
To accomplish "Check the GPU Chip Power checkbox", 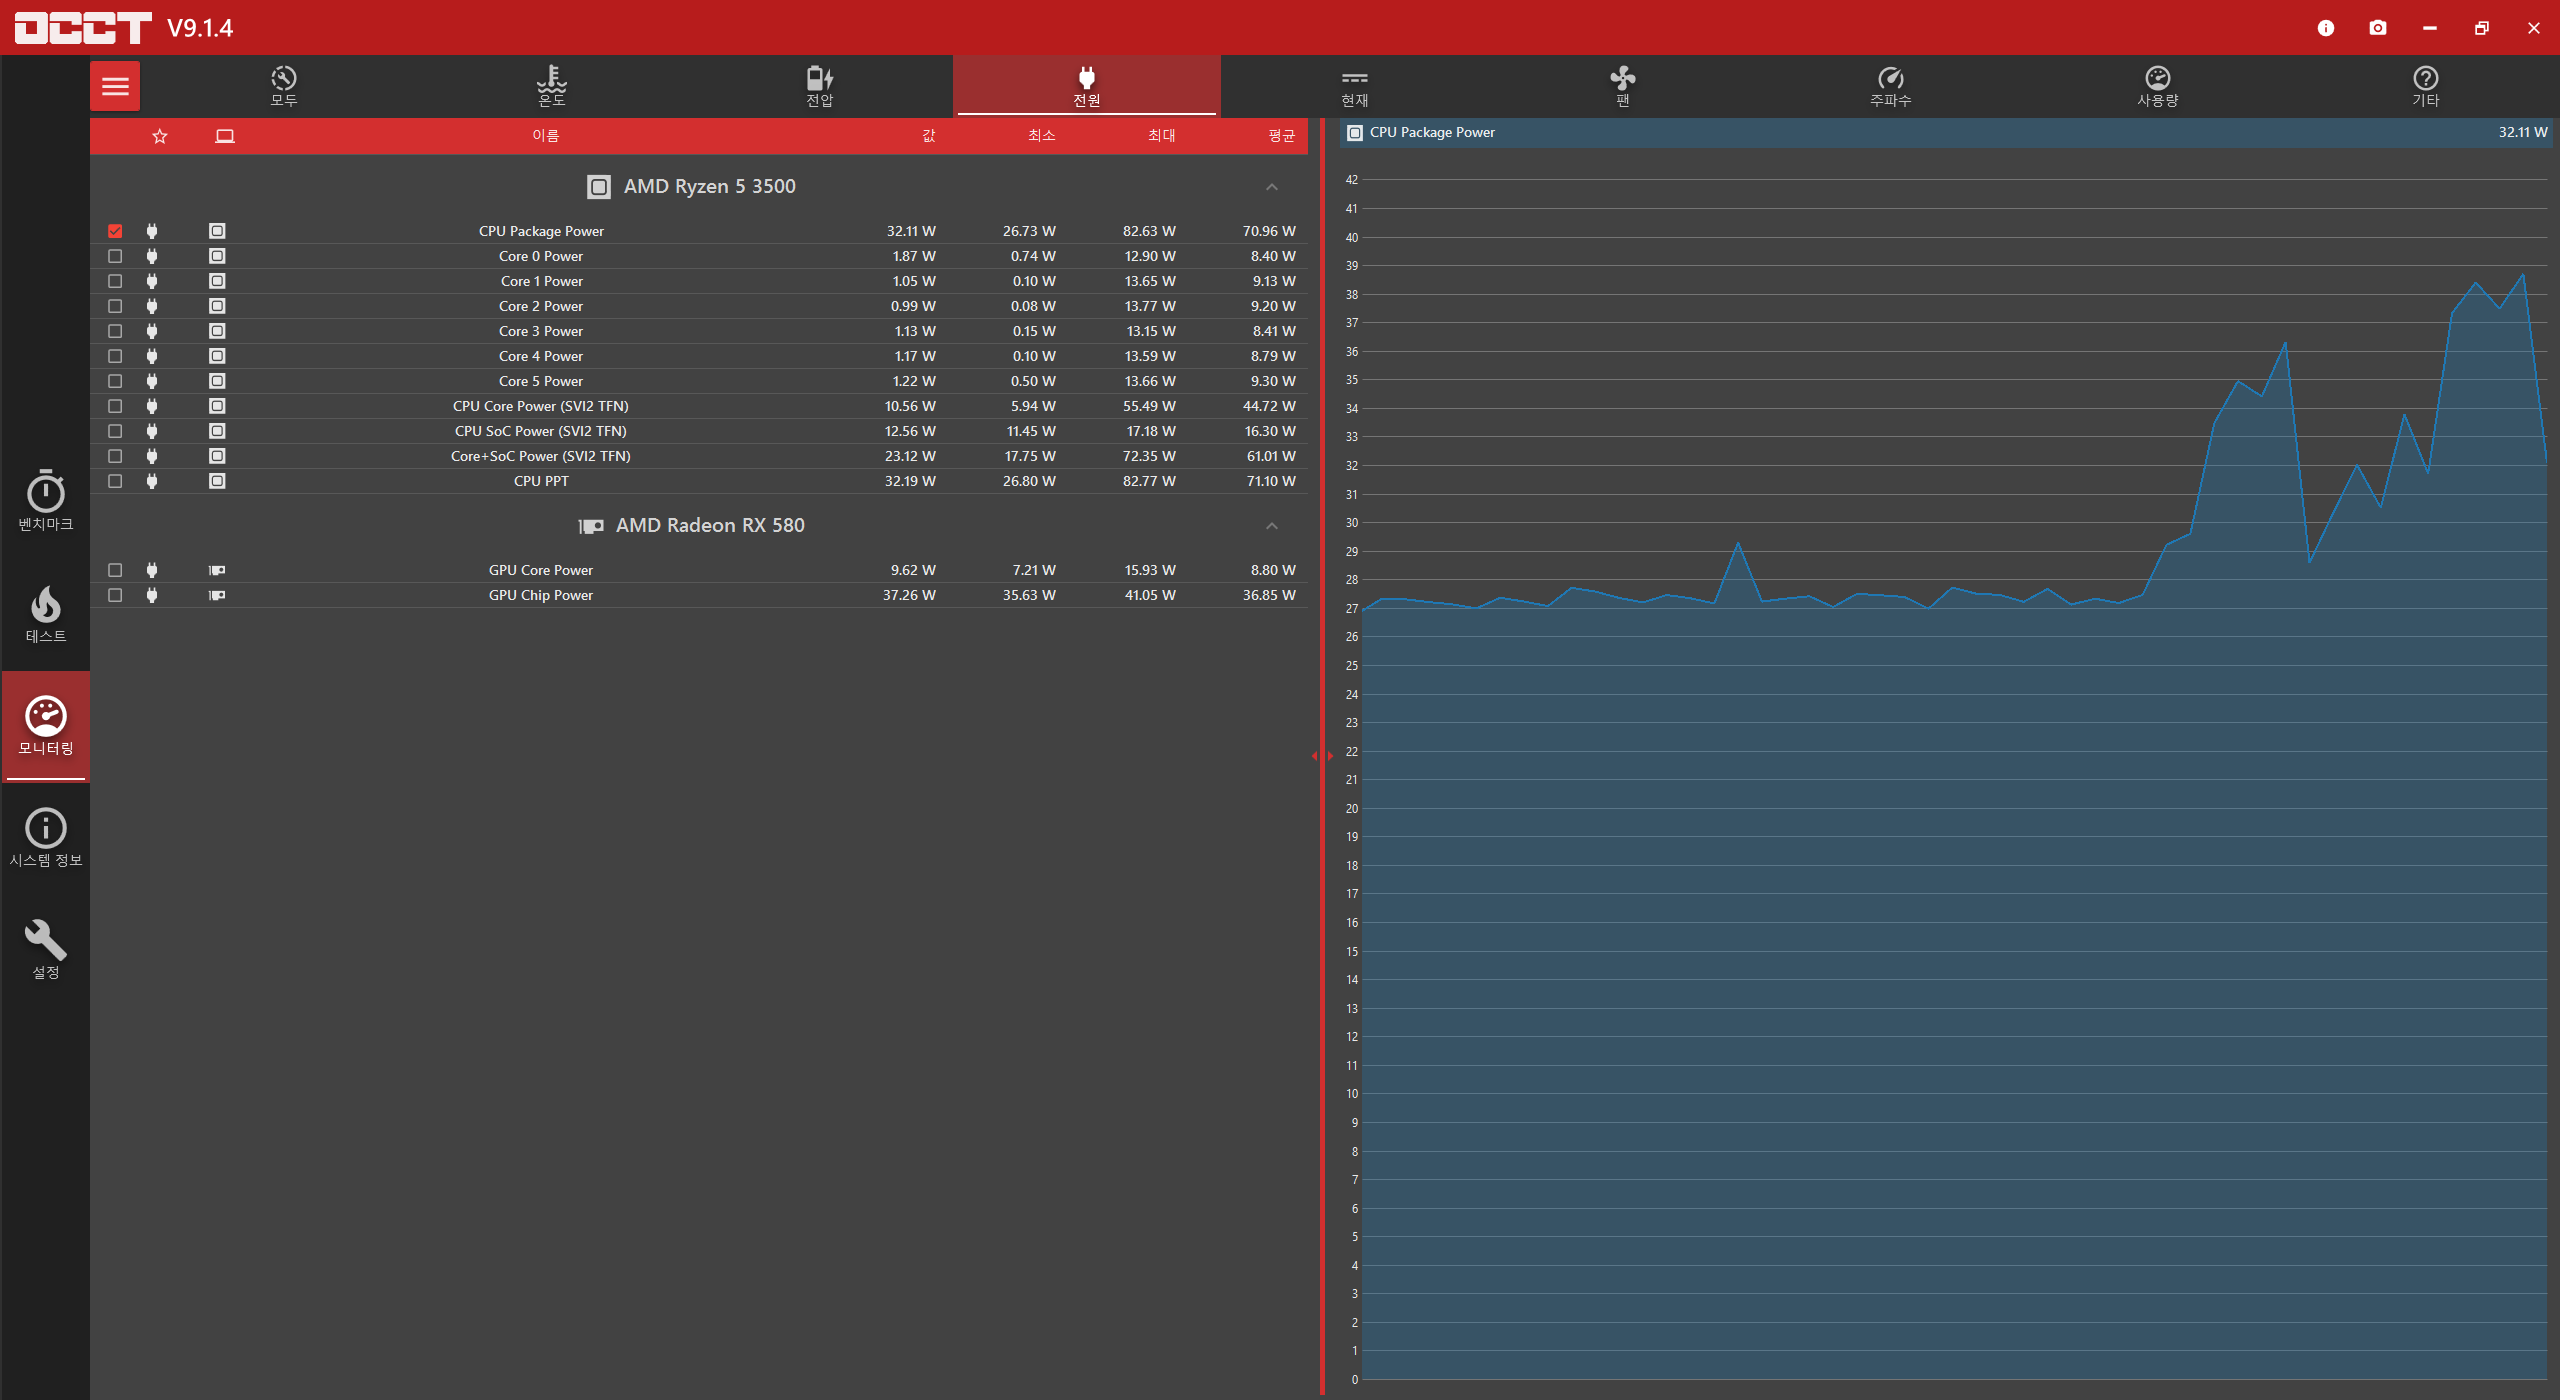I will click(115, 595).
